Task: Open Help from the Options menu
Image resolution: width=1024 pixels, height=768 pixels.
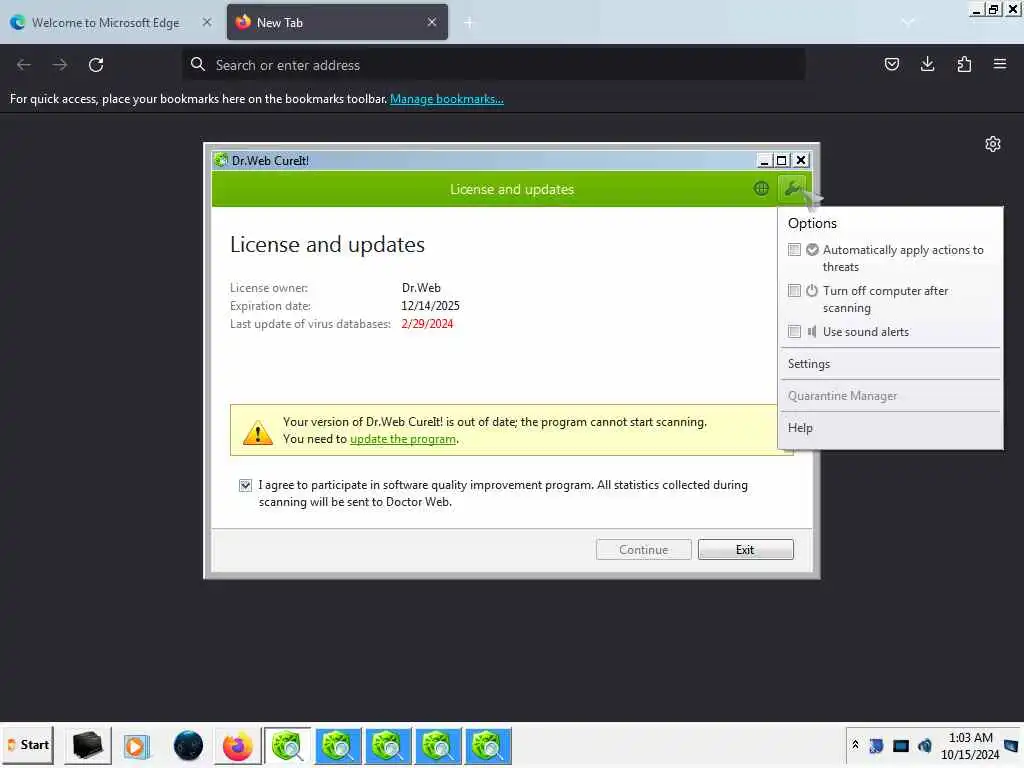Action: click(890, 428)
